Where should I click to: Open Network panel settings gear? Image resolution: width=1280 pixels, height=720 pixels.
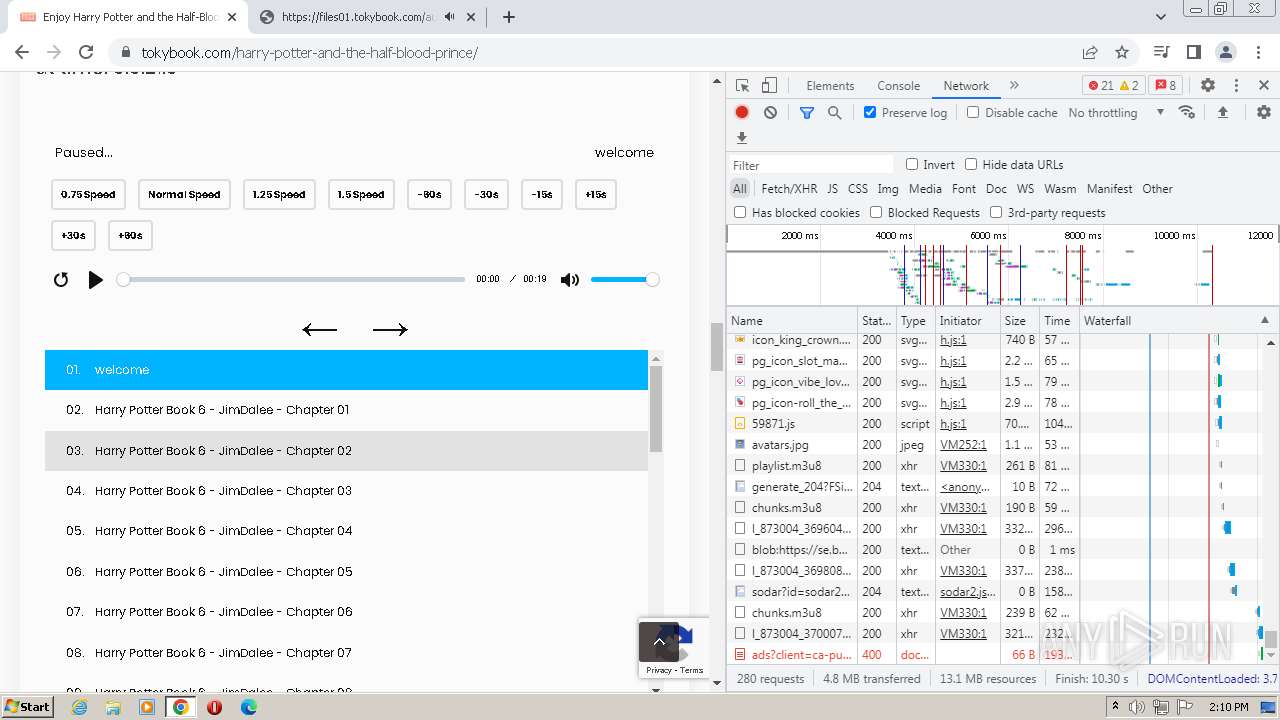coord(1264,113)
